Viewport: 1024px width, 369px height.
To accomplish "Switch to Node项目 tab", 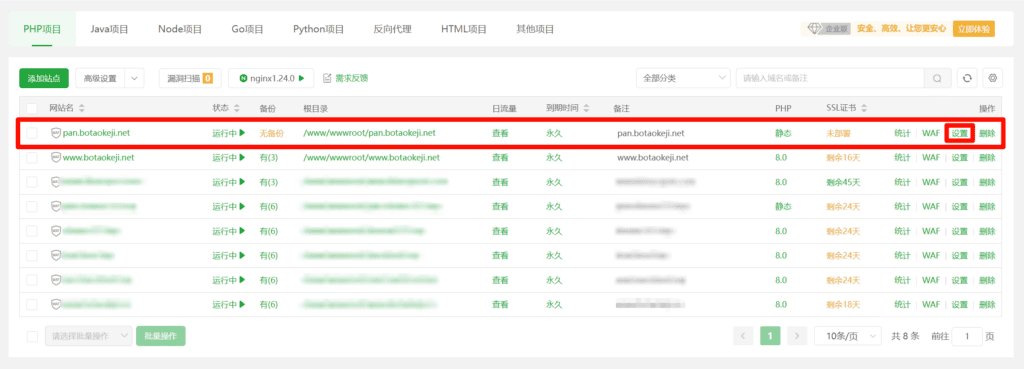I will (180, 29).
